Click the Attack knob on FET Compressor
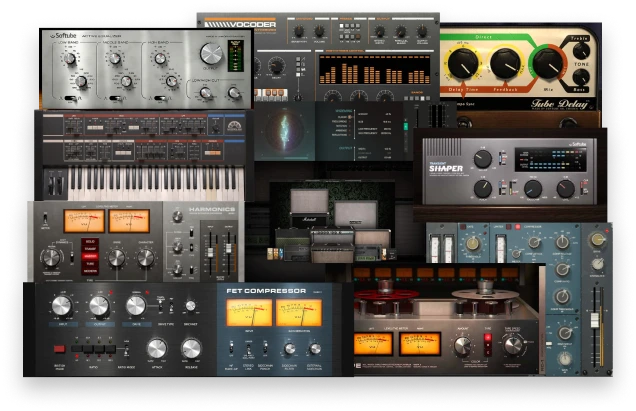Screen dimensions: 636x411 [156, 347]
